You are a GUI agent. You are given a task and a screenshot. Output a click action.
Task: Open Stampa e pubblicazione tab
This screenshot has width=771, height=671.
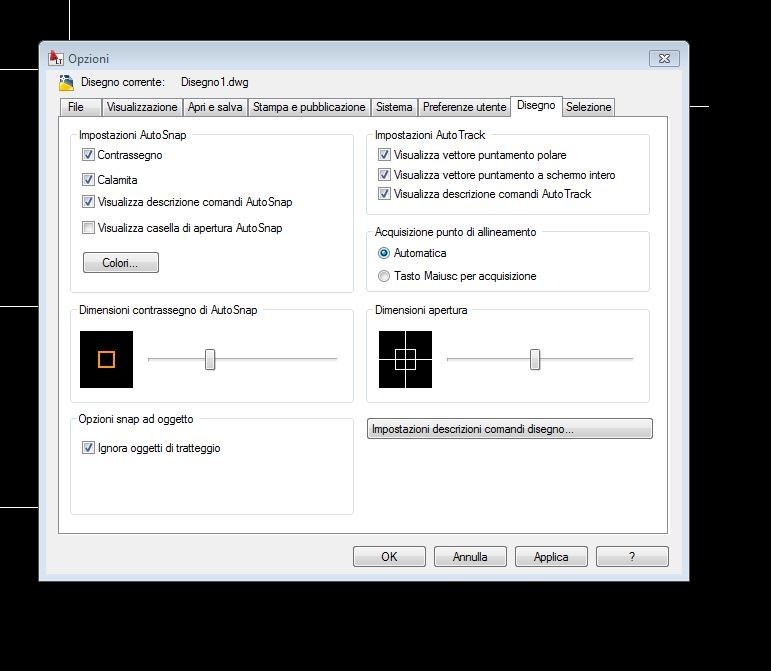click(309, 107)
